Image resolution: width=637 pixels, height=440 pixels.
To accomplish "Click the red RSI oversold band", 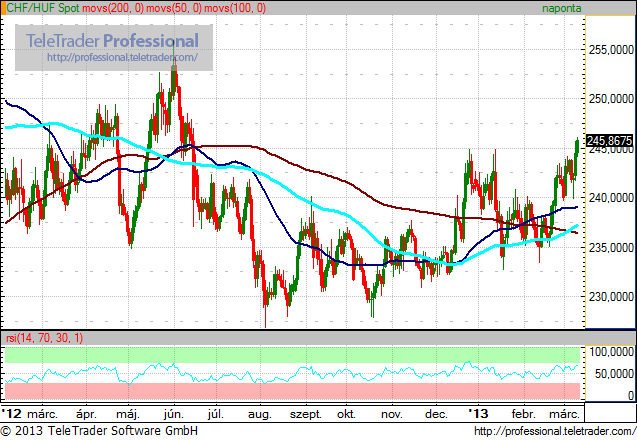I will pos(292,391).
